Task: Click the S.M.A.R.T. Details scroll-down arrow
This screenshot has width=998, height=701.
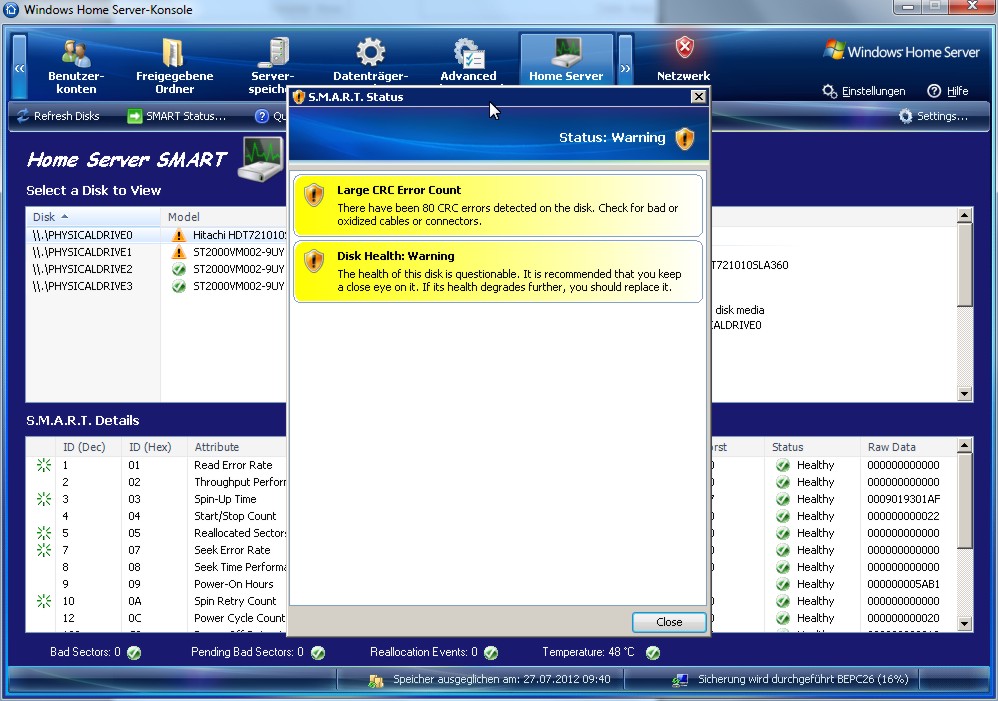Action: [x=964, y=624]
